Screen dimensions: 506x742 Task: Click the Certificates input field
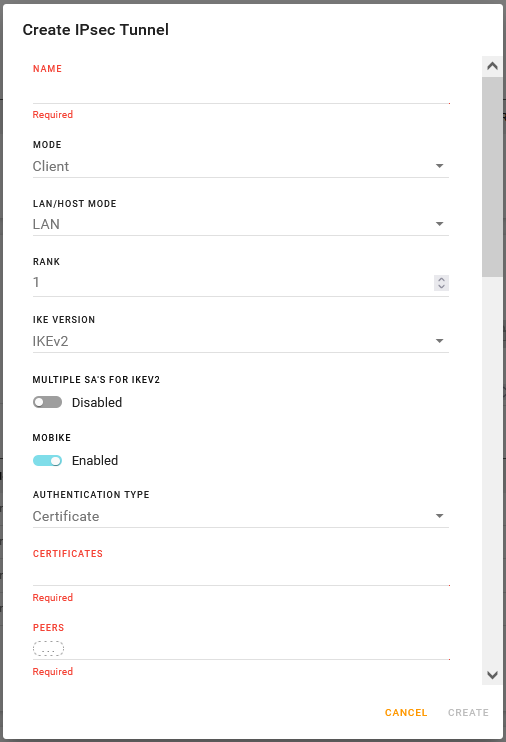240,575
